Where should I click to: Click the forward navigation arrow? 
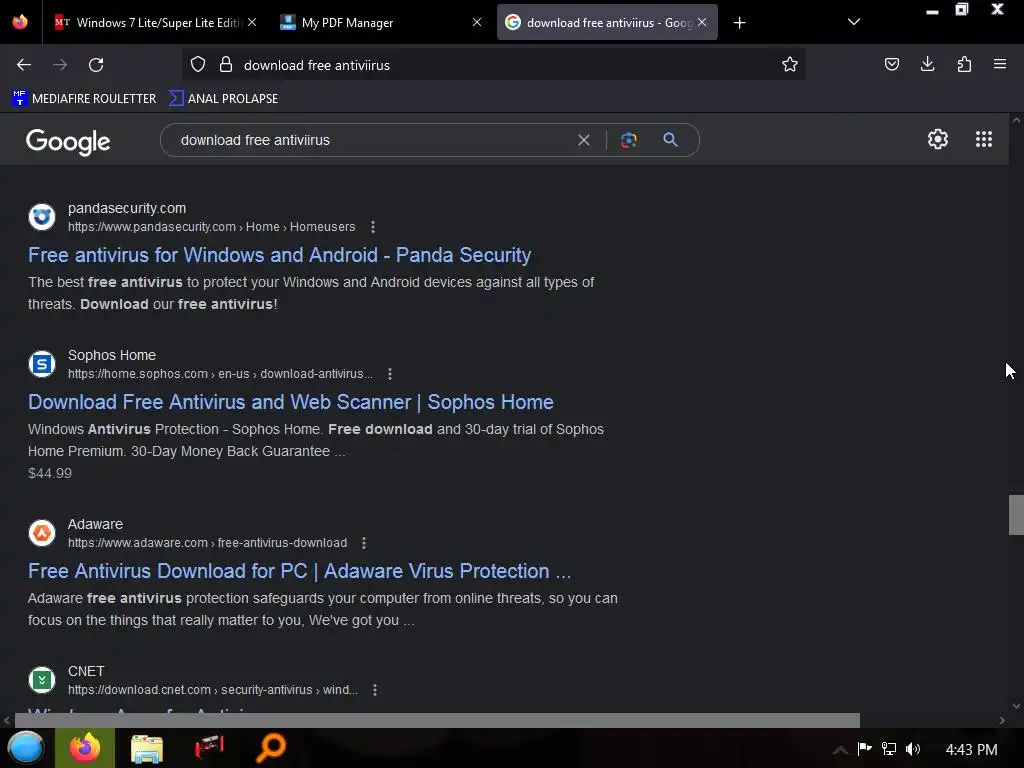coord(60,65)
